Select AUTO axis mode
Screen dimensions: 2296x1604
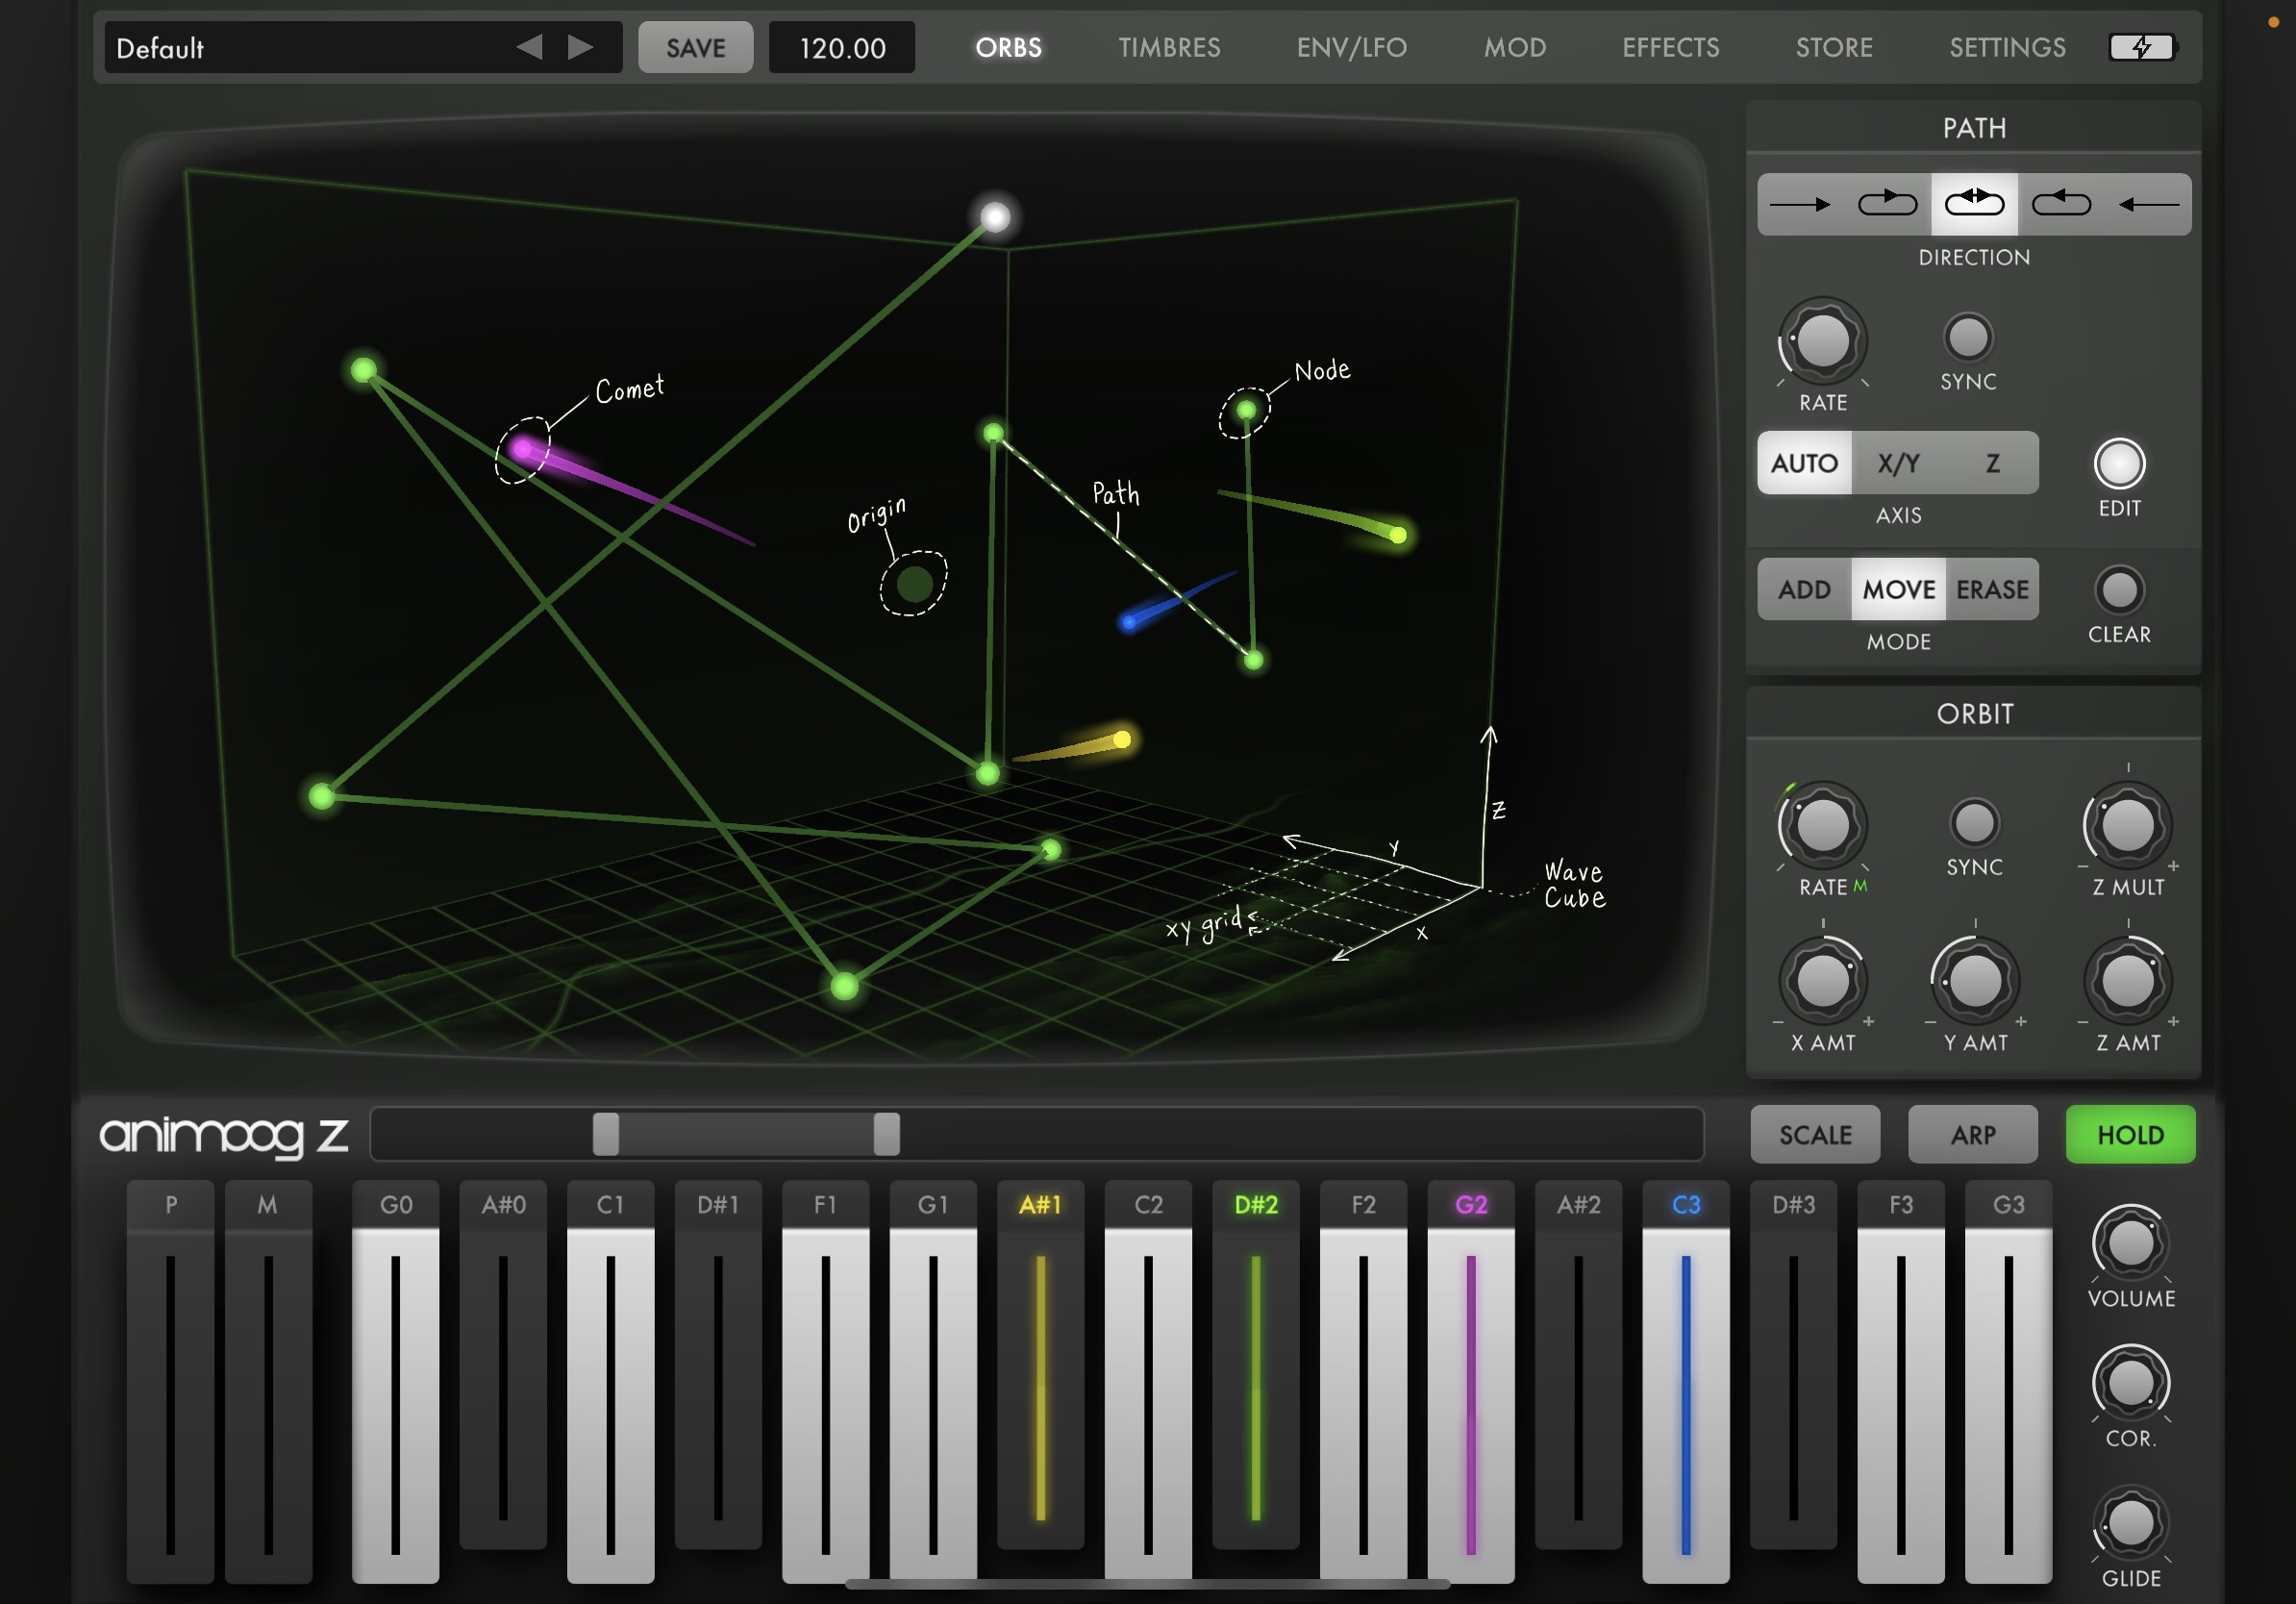pos(1804,463)
